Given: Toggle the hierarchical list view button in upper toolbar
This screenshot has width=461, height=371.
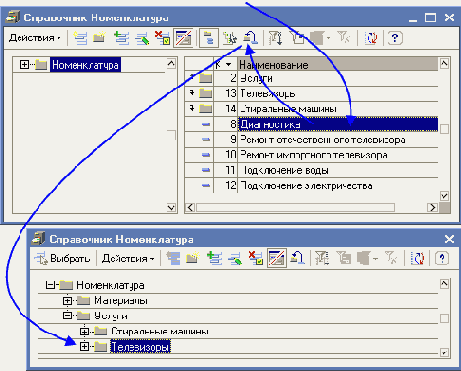Looking at the screenshot, I should (209, 38).
